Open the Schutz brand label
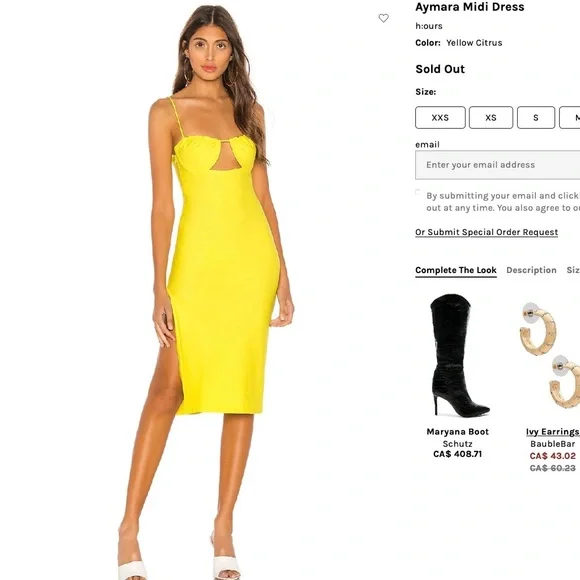Screen dimensions: 580x580 pyautogui.click(x=458, y=444)
